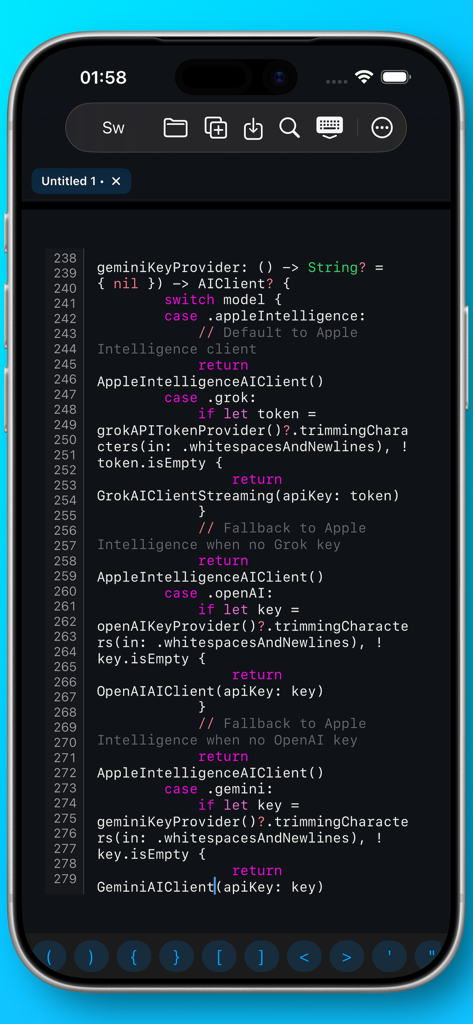473x1024 pixels.
Task: Select the Untitled 1 tab
Action: point(72,181)
